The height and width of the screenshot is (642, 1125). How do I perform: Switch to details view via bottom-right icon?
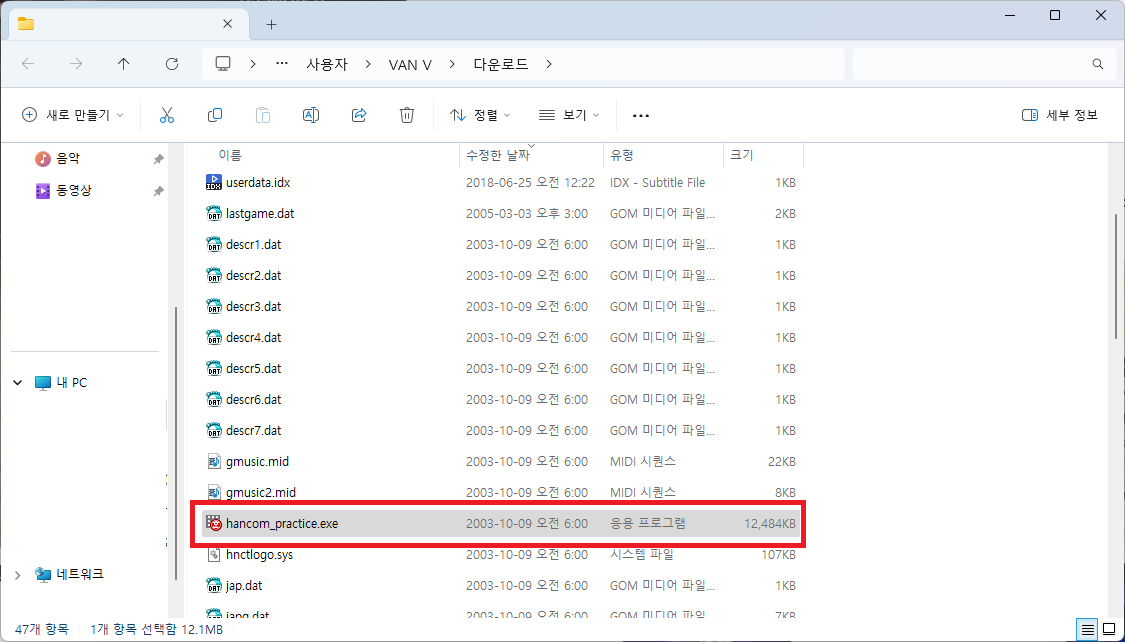[1087, 629]
